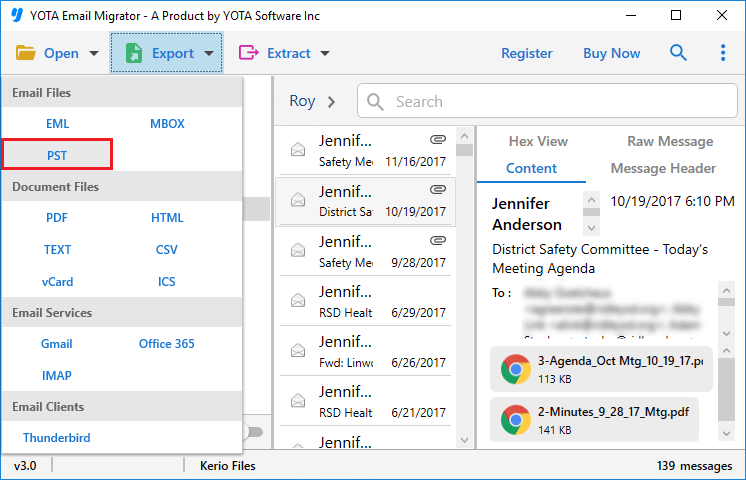Switch to Message Header tab

[x=663, y=168]
